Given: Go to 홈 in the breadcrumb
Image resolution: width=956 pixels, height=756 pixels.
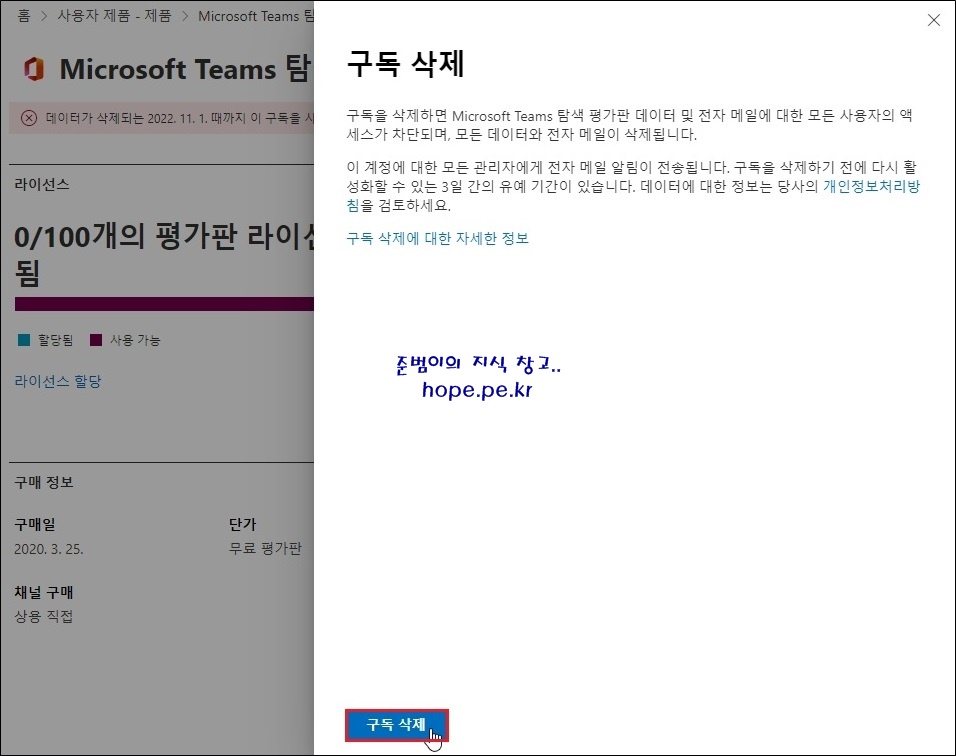Looking at the screenshot, I should click(24, 16).
